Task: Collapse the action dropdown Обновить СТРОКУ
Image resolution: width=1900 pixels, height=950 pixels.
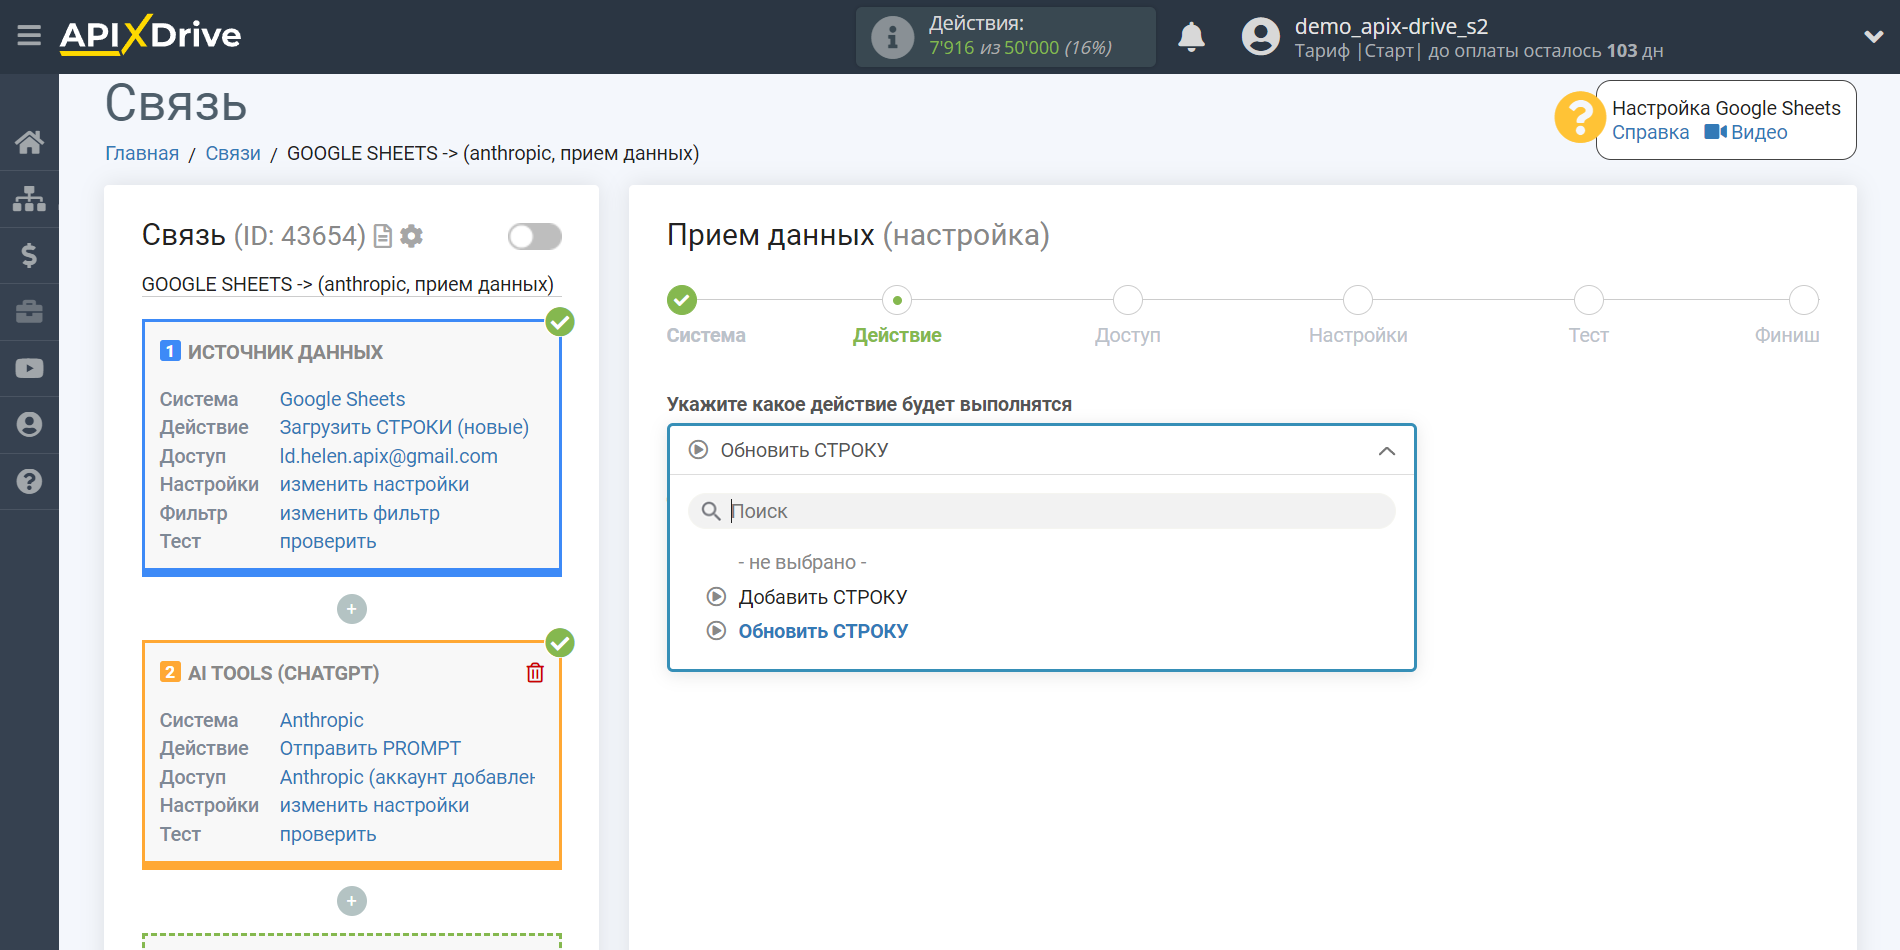Action: tap(1041, 450)
